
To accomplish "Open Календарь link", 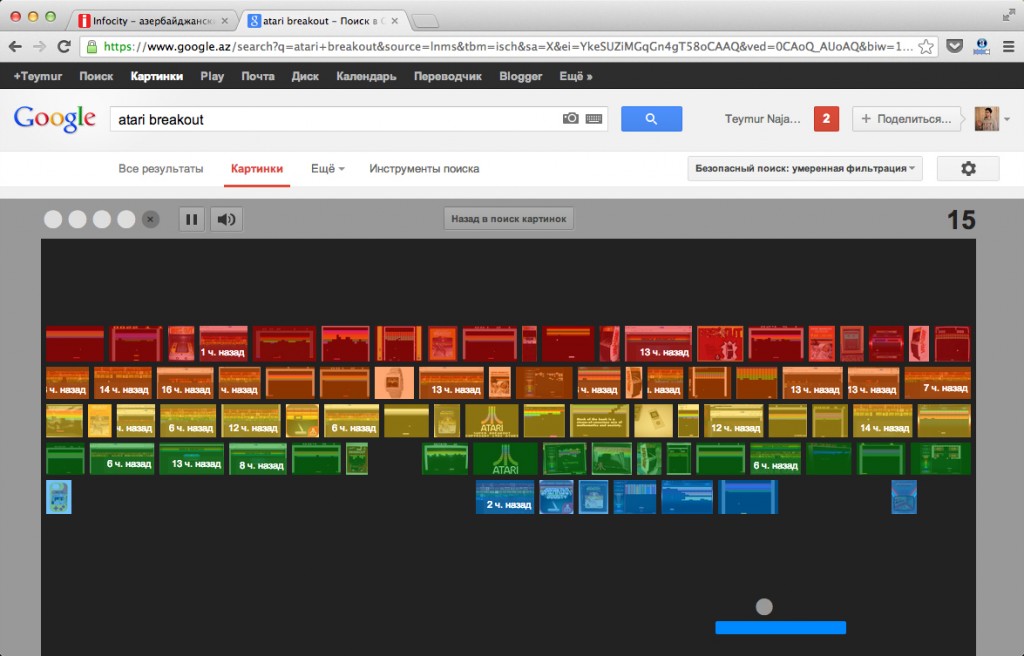I will click(366, 76).
